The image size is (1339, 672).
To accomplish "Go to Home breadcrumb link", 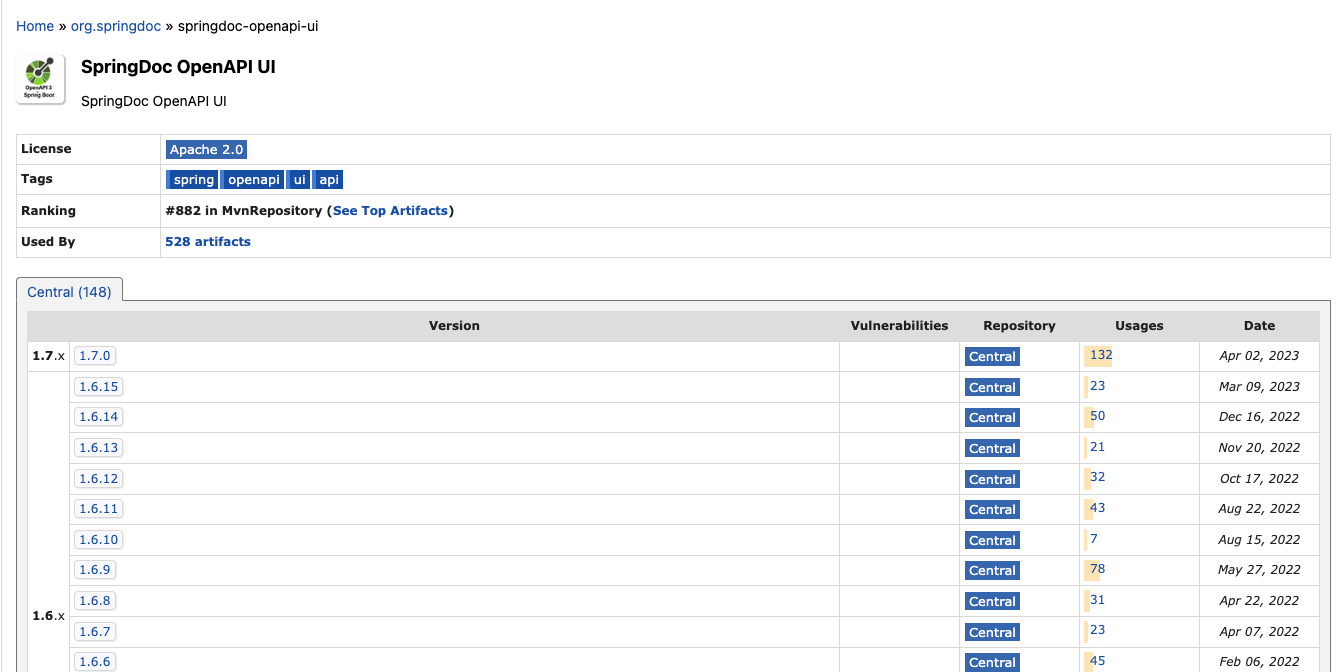I will 35,26.
